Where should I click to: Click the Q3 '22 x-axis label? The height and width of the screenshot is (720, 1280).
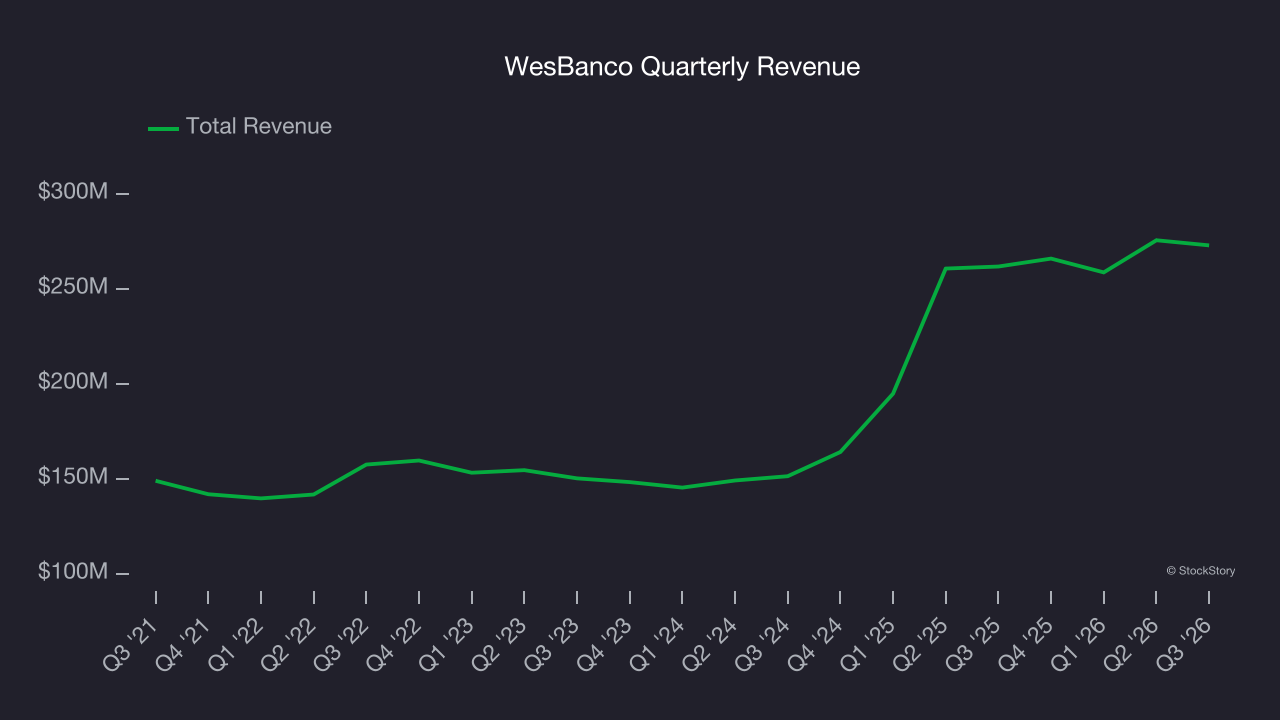pos(342,644)
